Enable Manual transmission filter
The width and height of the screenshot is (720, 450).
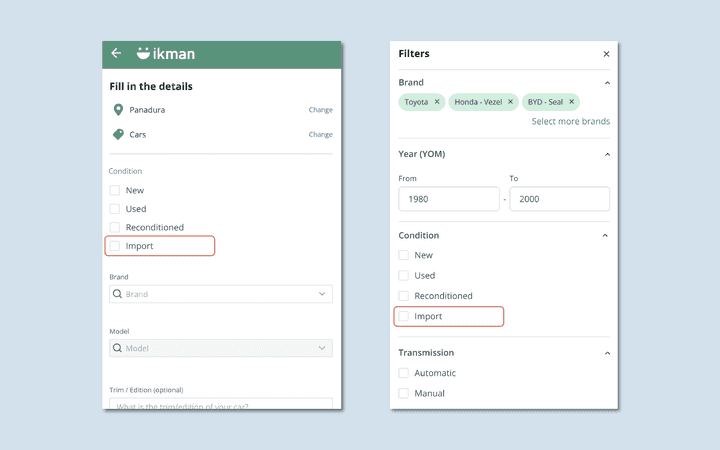[404, 393]
